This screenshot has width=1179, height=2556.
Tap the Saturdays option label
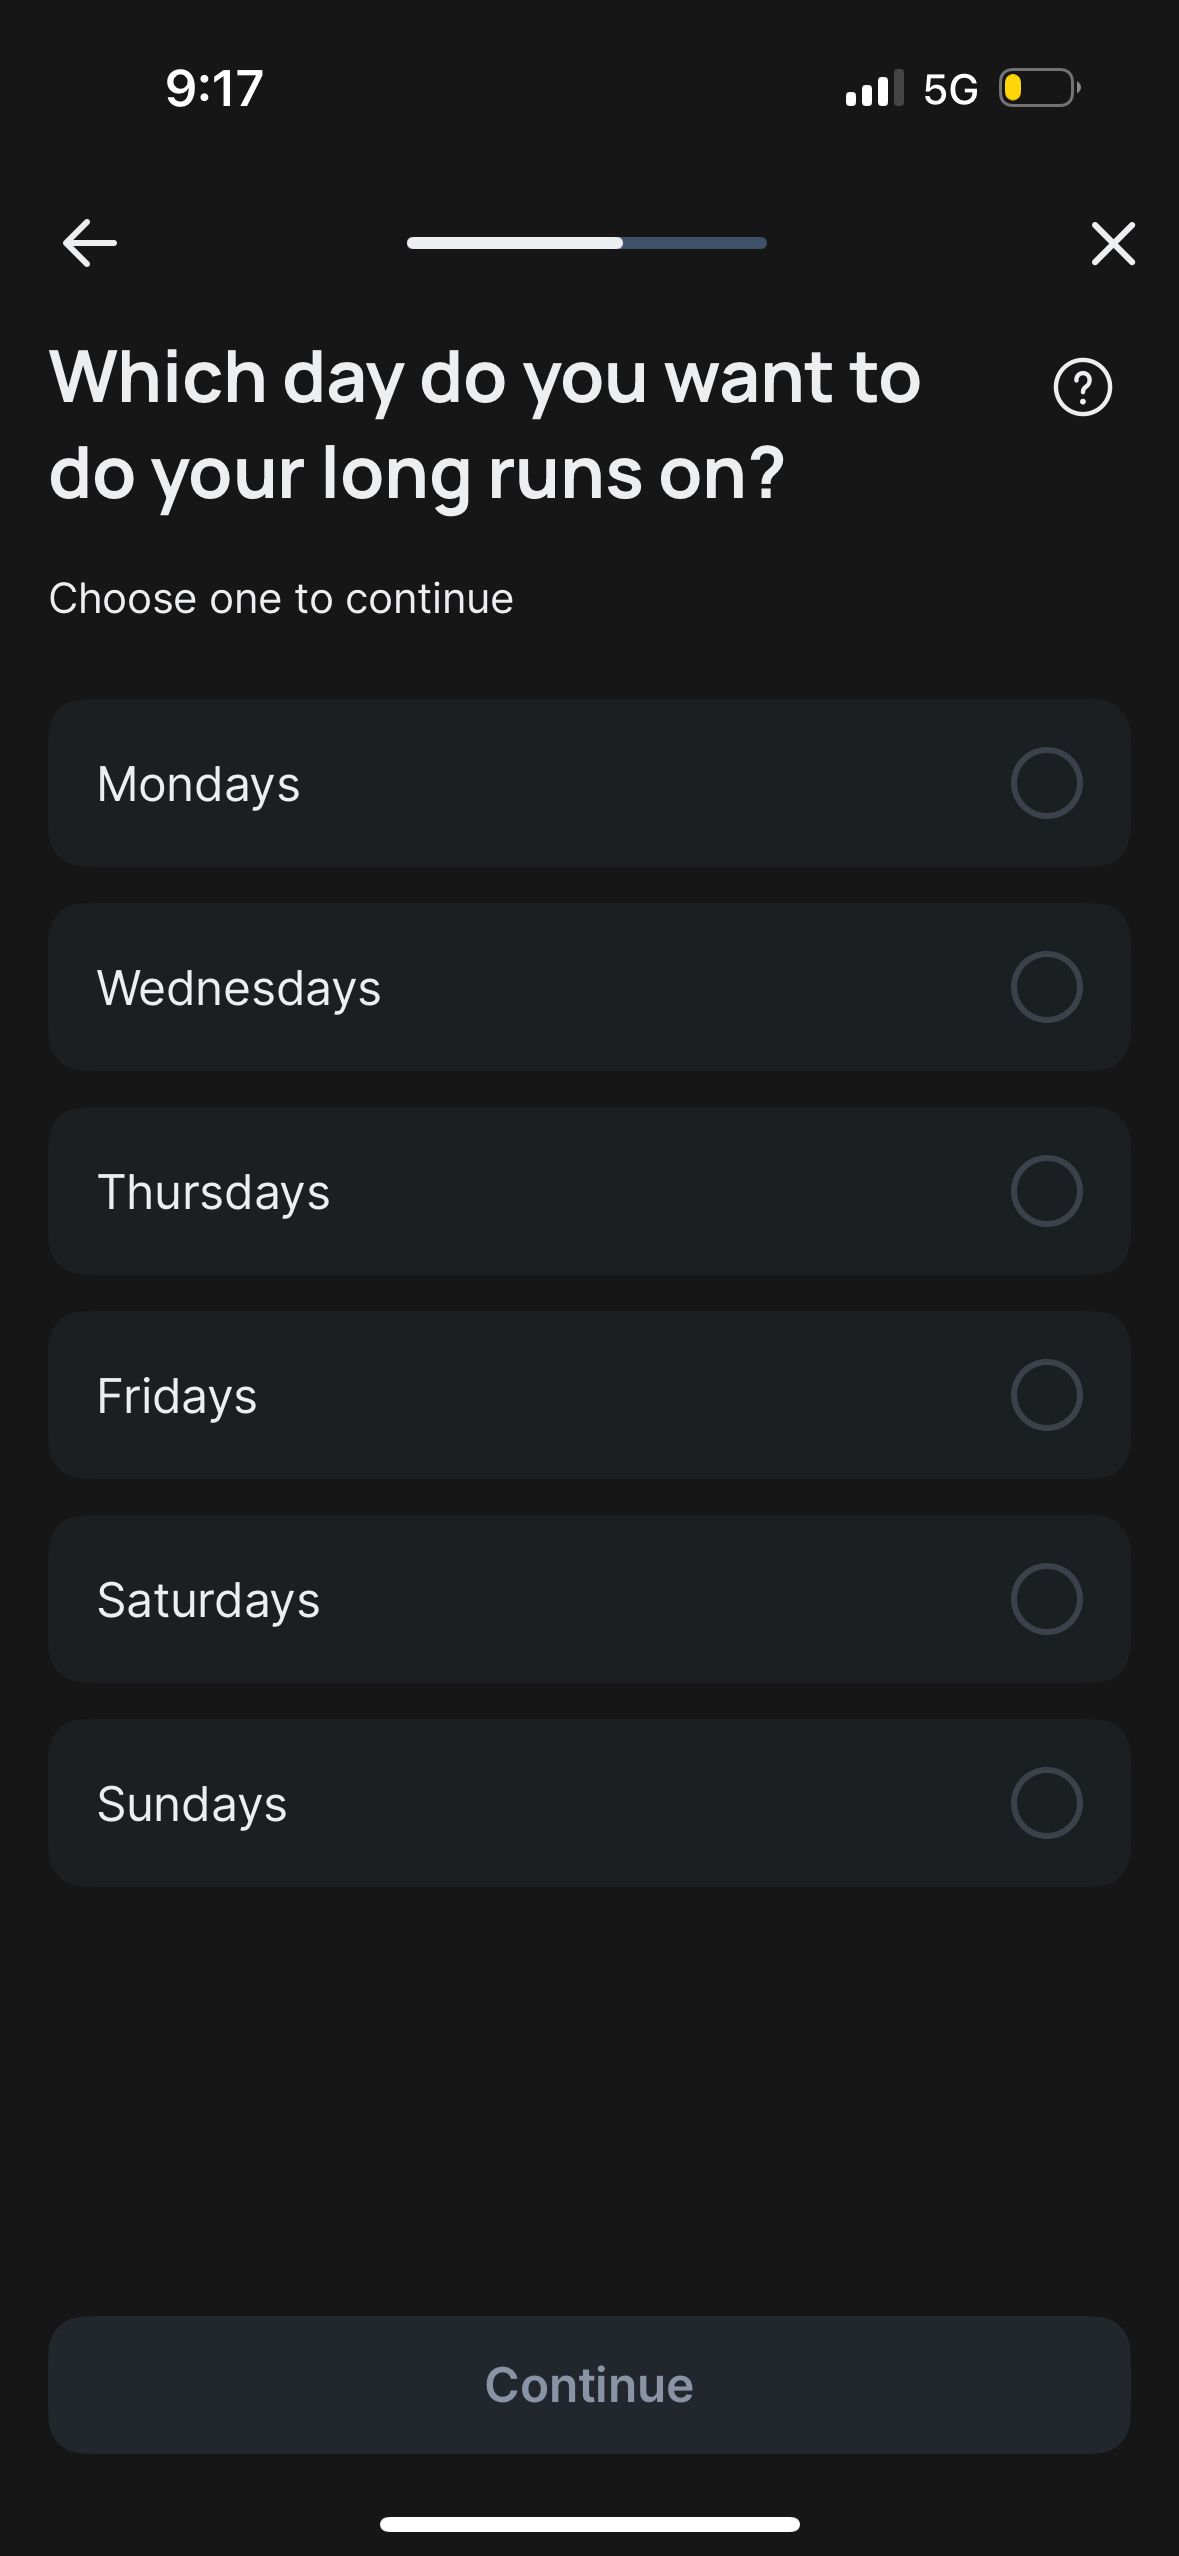[208, 1600]
